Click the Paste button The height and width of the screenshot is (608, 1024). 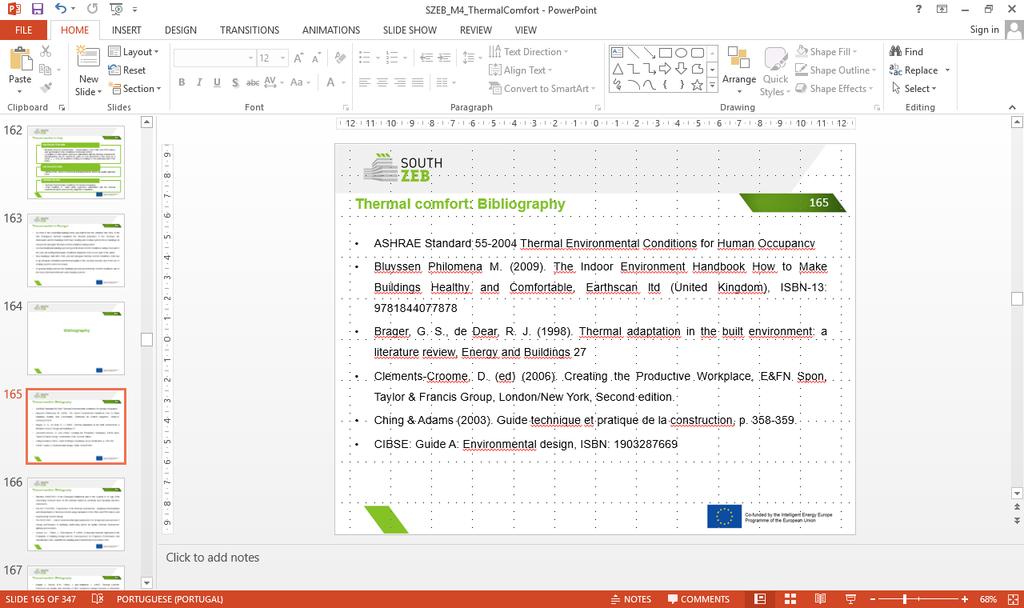pos(20,70)
